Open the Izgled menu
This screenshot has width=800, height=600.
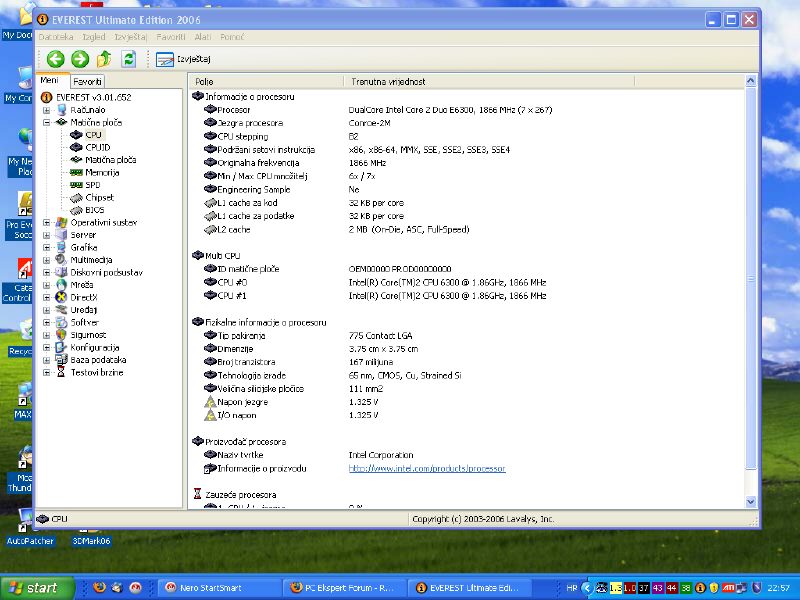coord(94,37)
